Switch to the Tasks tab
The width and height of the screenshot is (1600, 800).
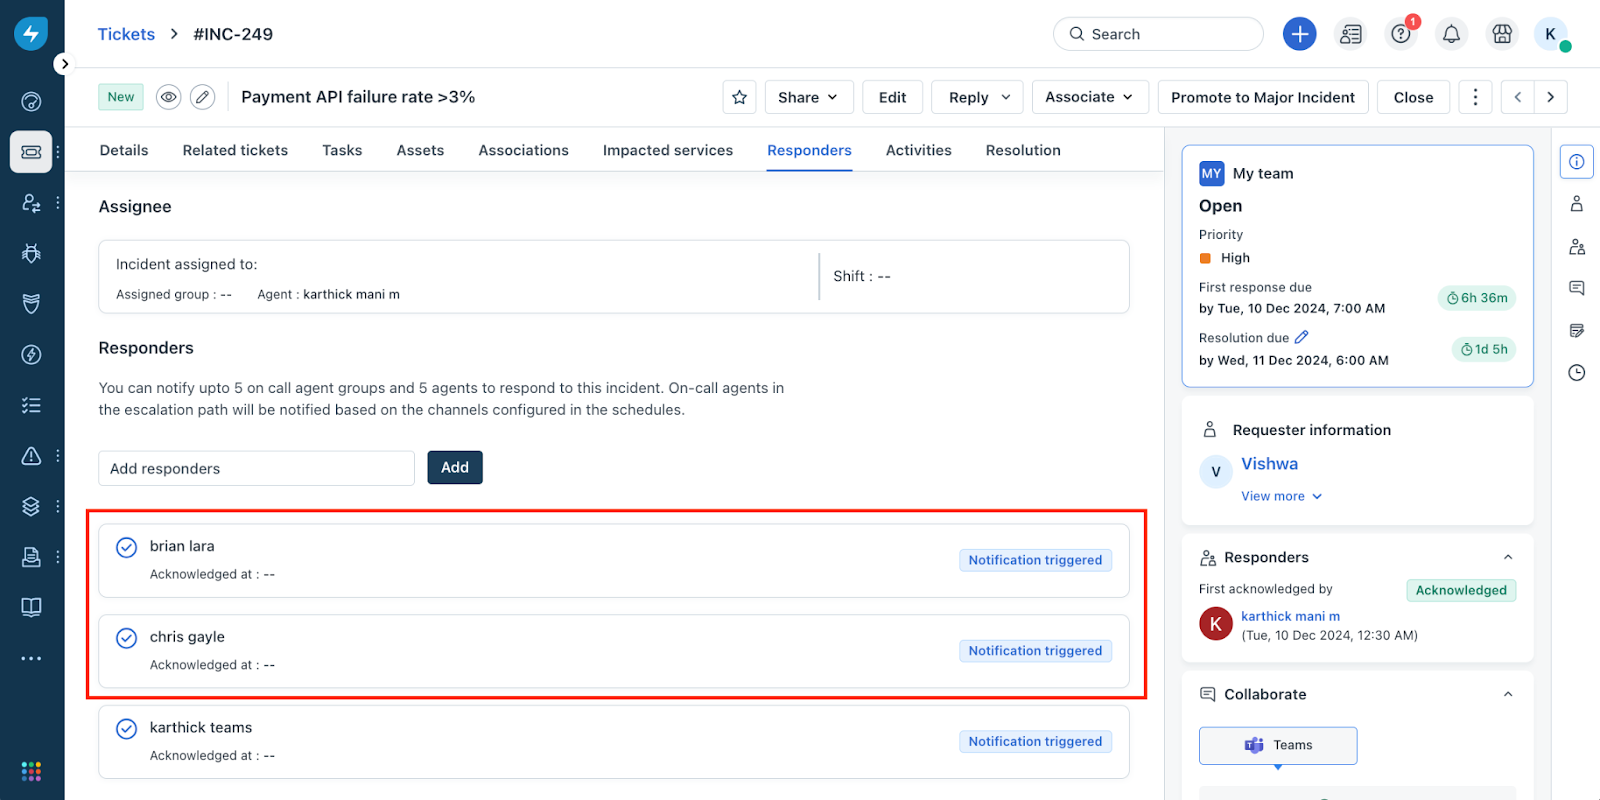[342, 150]
